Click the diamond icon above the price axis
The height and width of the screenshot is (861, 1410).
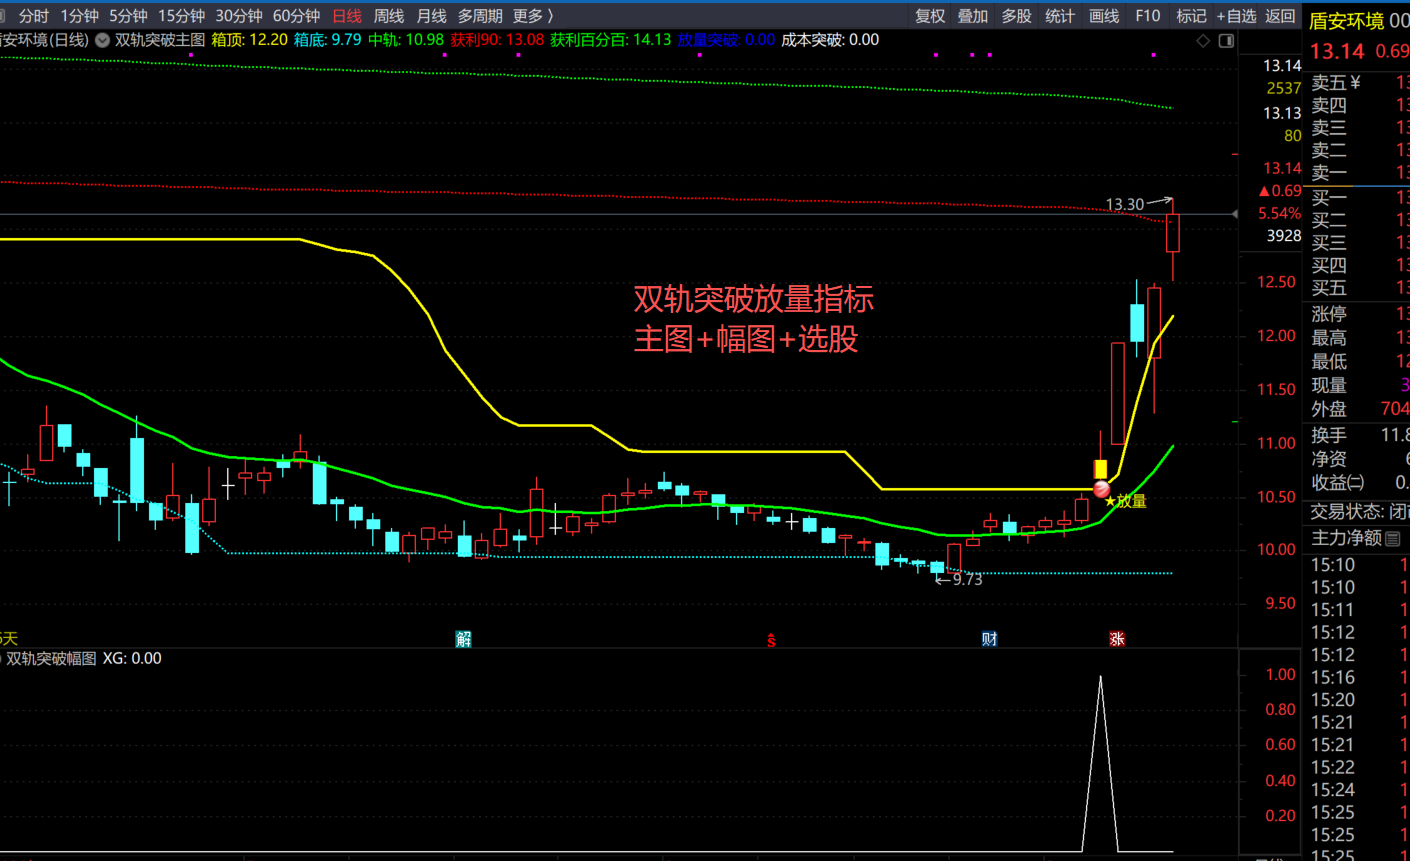pyautogui.click(x=1203, y=41)
